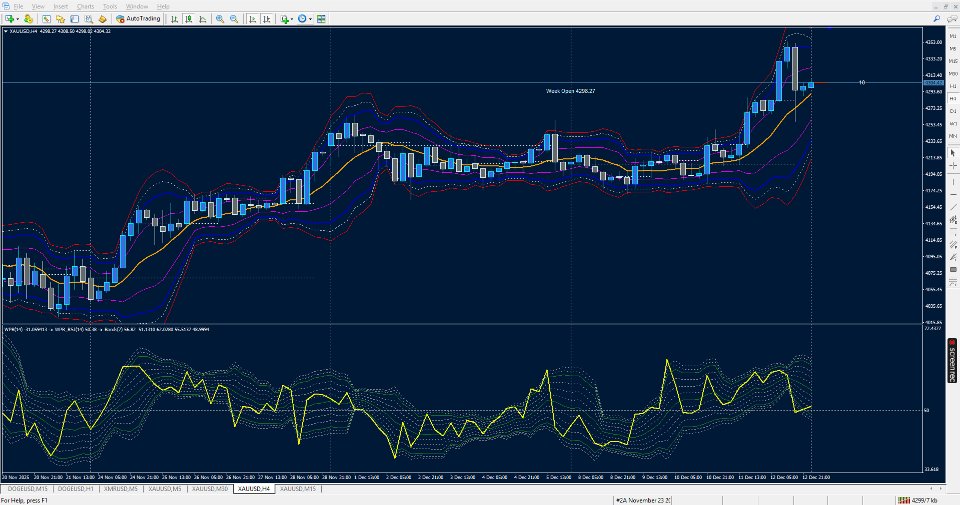The height and width of the screenshot is (505, 960).
Task: Switch to the DOGEUSD,H1 chart tab
Action: [x=76, y=489]
